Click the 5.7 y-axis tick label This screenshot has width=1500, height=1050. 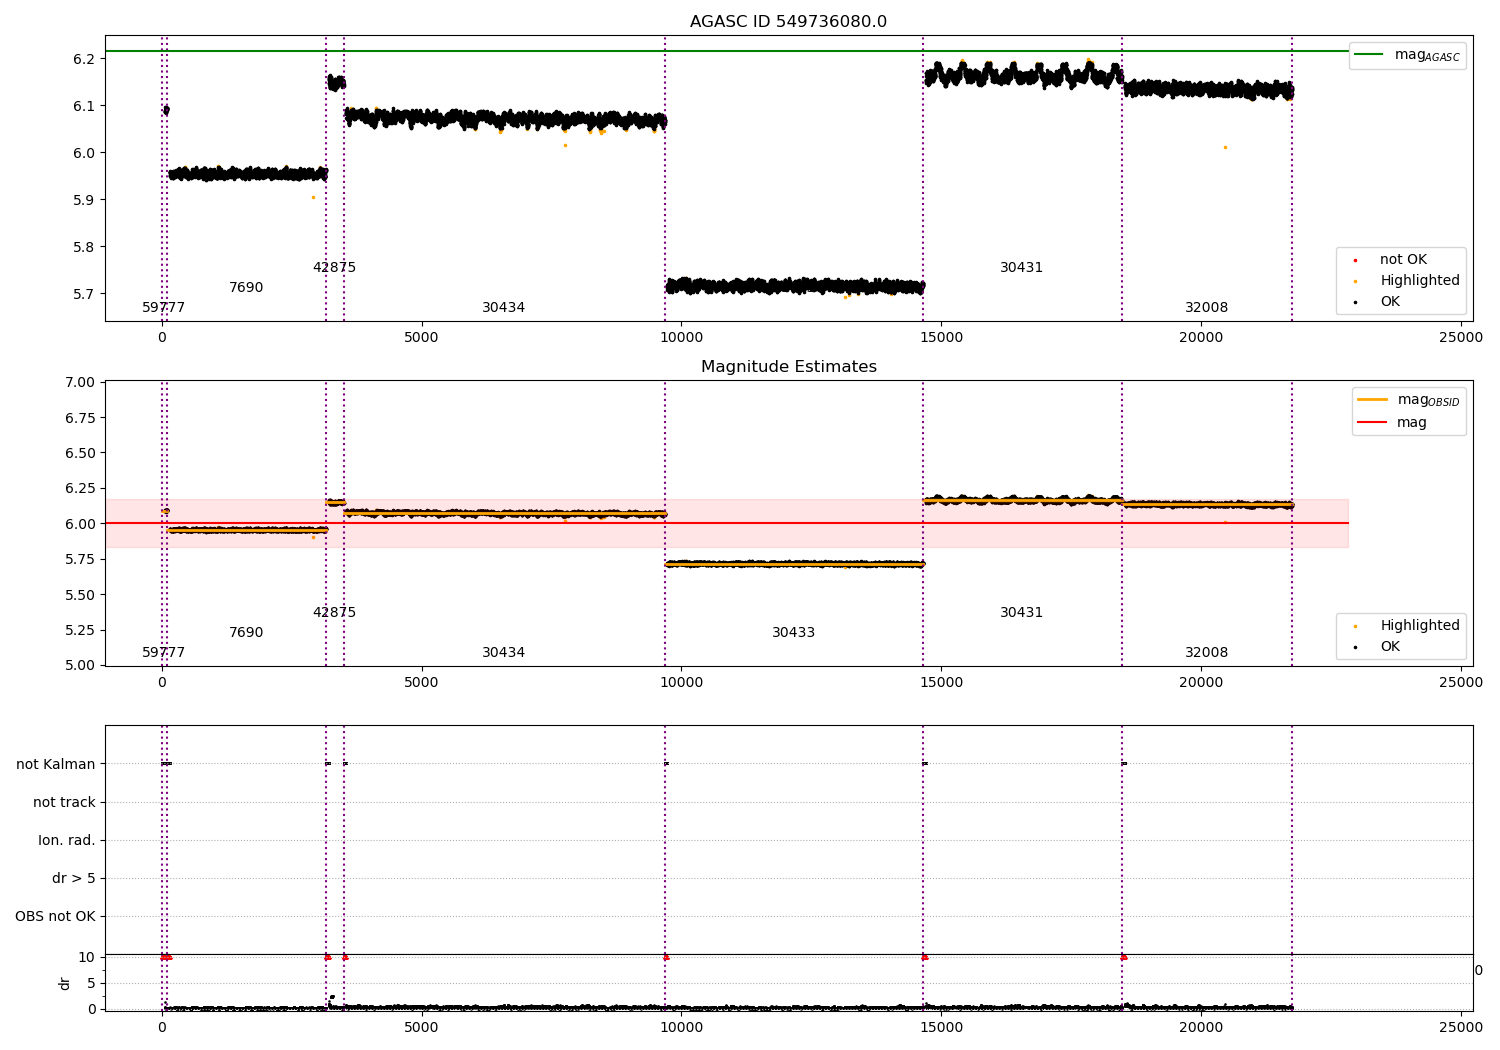[84, 294]
